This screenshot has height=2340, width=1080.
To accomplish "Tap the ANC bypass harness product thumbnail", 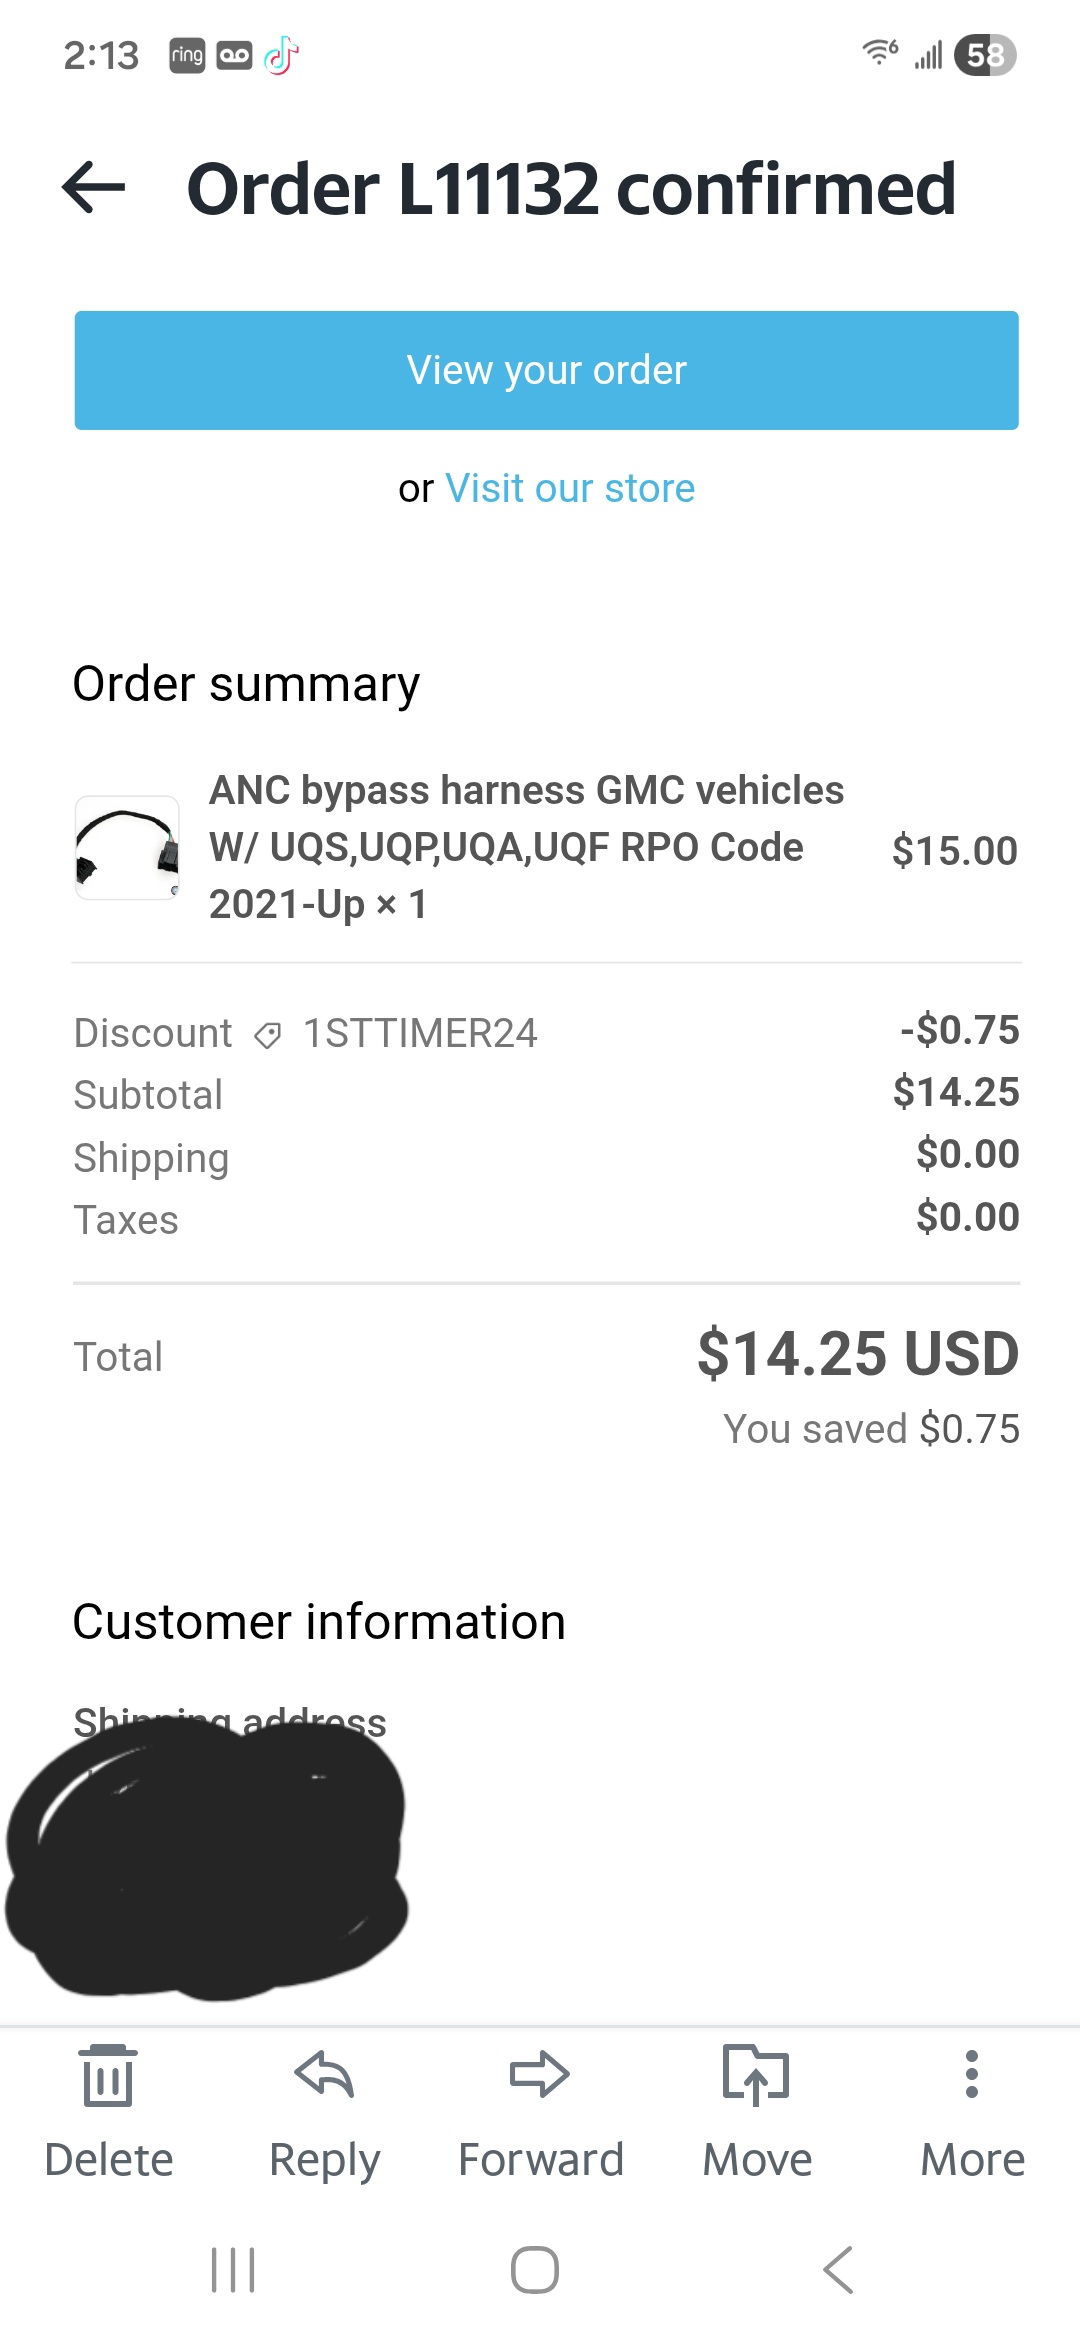I will pyautogui.click(x=127, y=848).
